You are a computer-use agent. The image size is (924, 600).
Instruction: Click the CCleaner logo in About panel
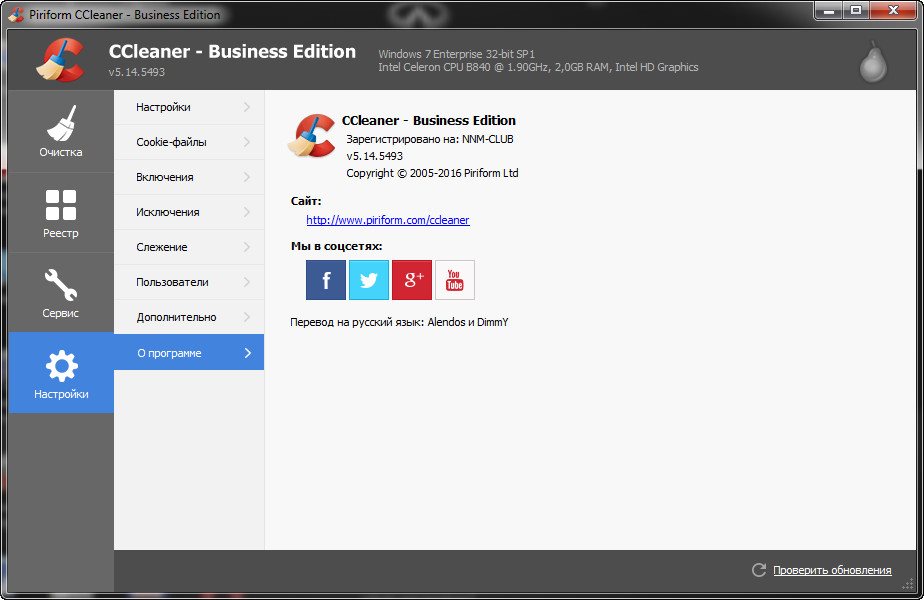pos(312,136)
